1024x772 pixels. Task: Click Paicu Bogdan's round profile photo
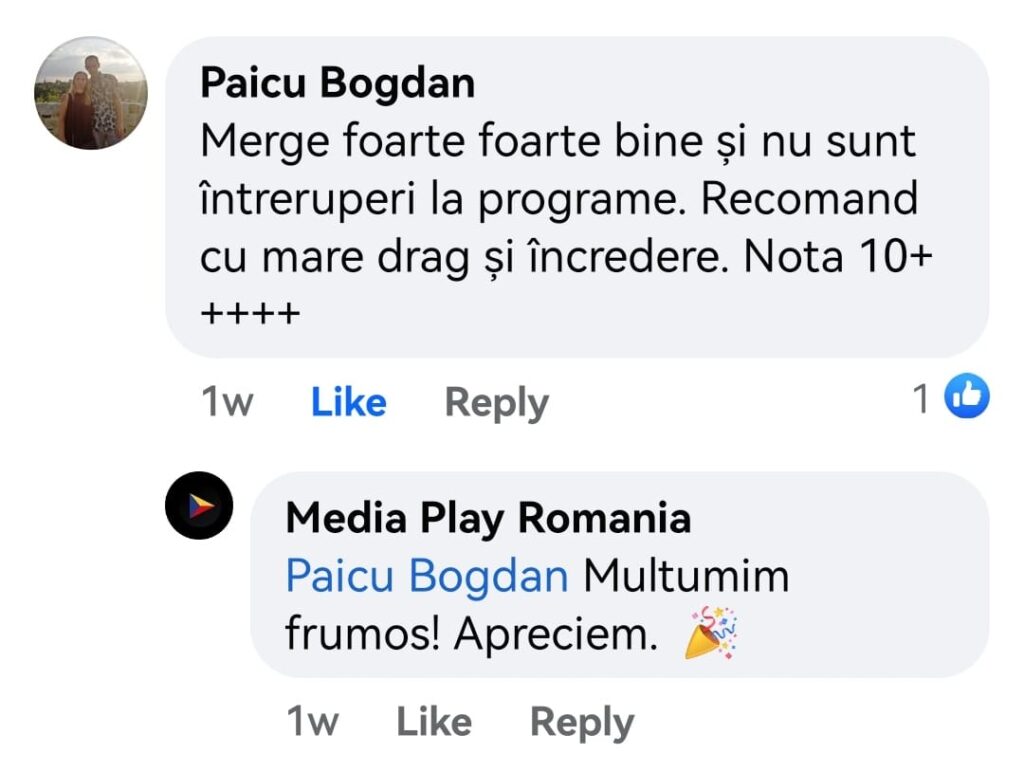pos(91,94)
